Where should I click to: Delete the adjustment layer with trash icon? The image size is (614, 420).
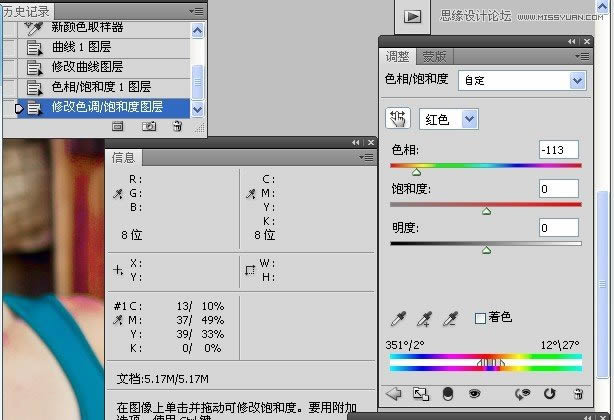[x=577, y=394]
